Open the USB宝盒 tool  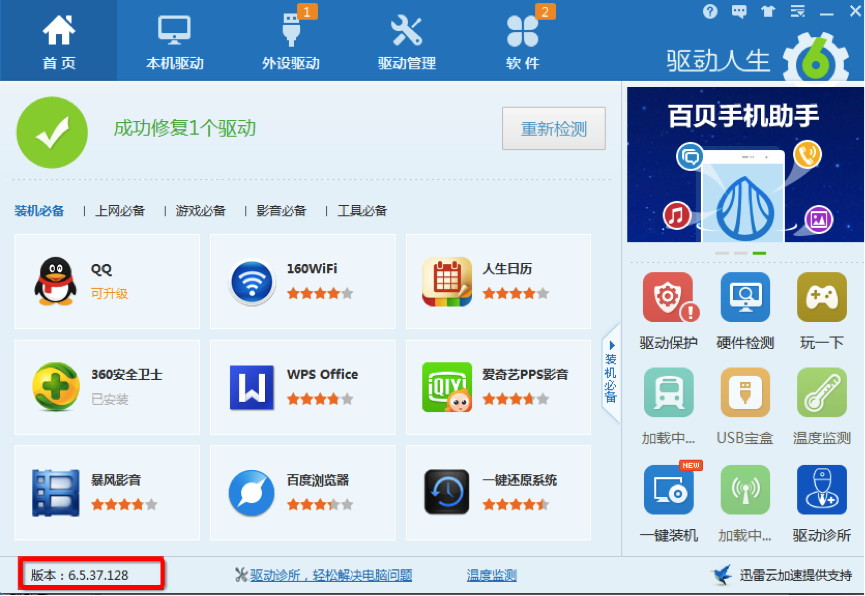tap(745, 393)
